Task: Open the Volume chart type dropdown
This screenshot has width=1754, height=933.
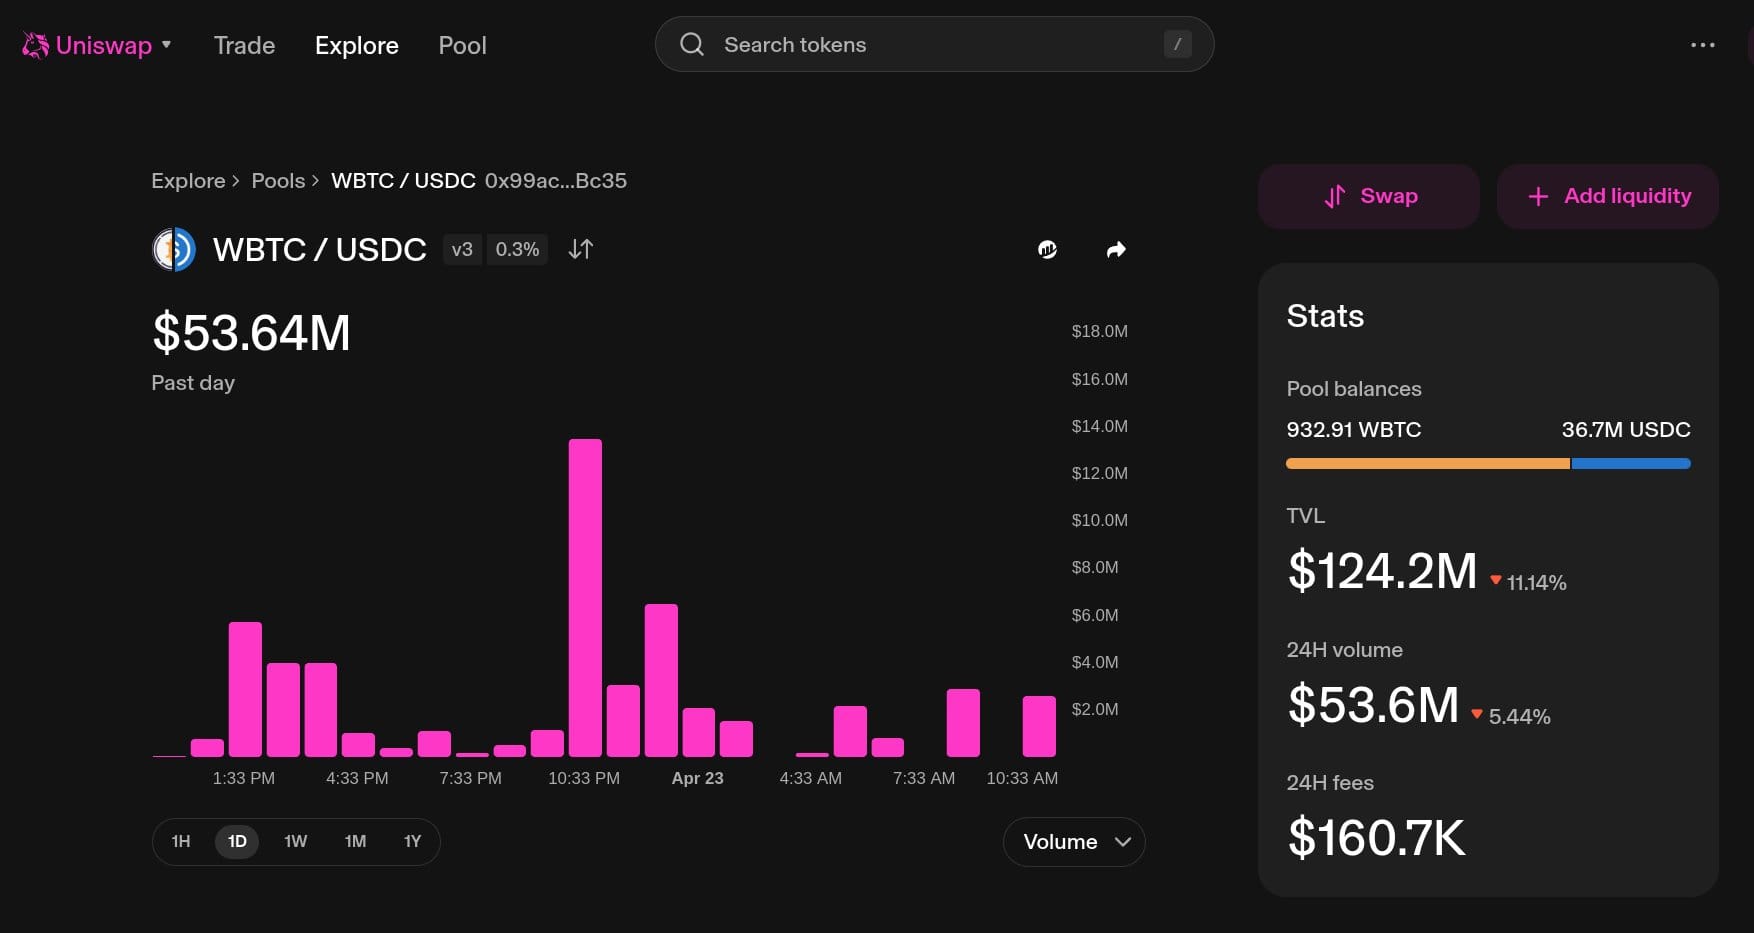Action: (x=1074, y=842)
